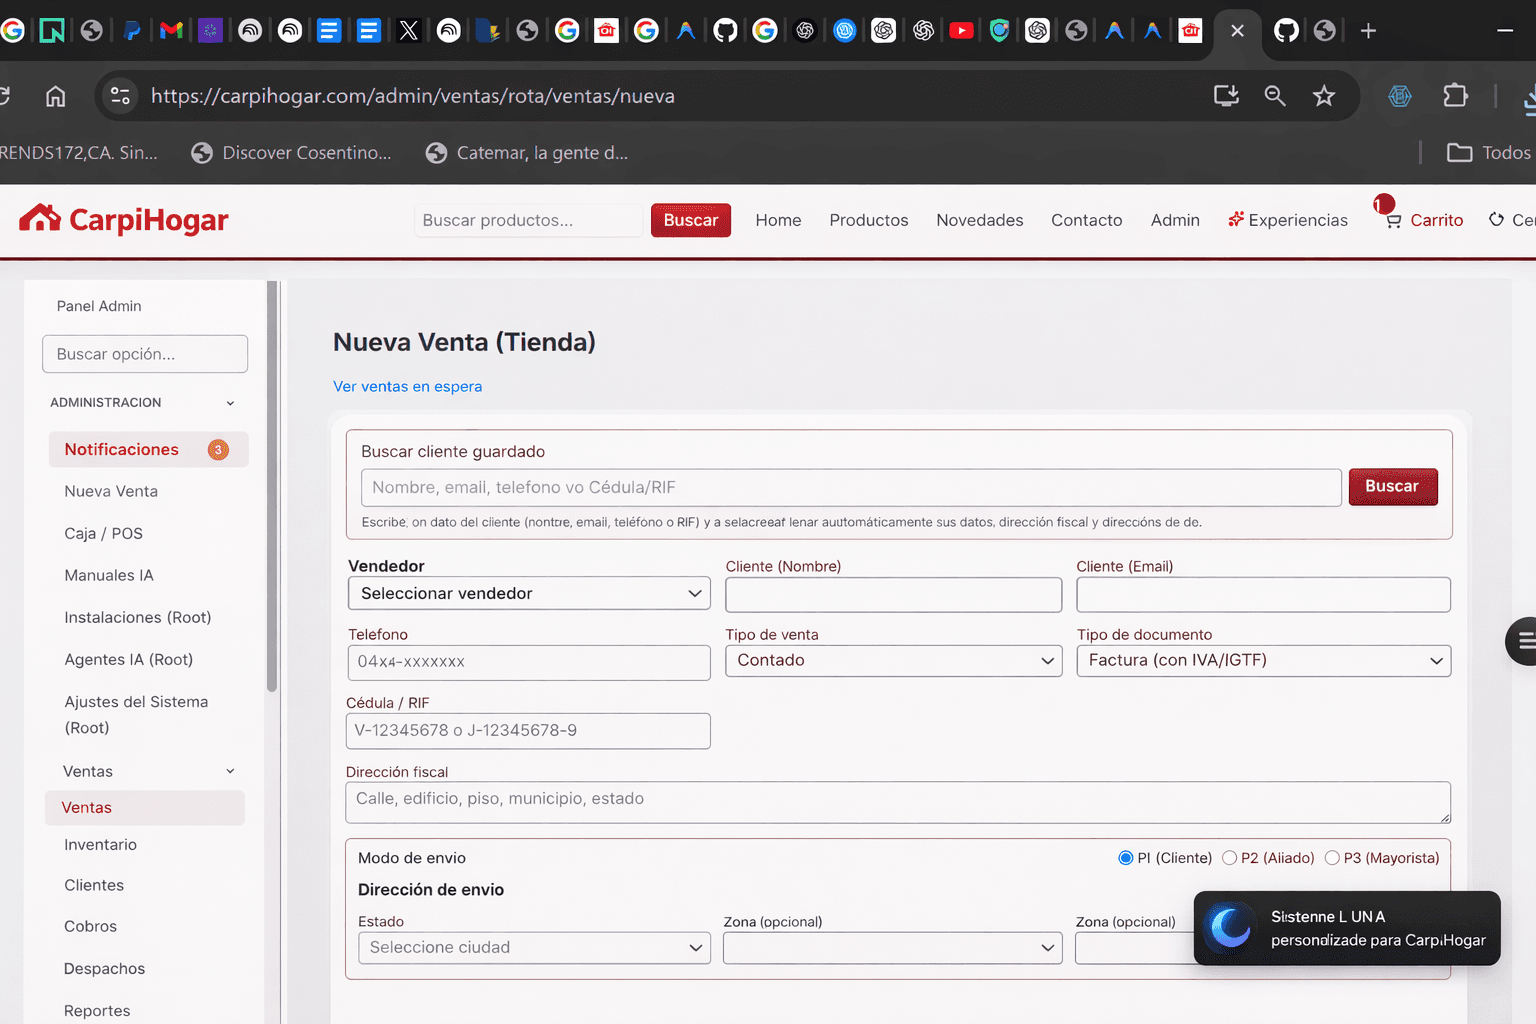Click the install-site icon in address bar
The width and height of the screenshot is (1536, 1024).
pyautogui.click(x=1225, y=95)
